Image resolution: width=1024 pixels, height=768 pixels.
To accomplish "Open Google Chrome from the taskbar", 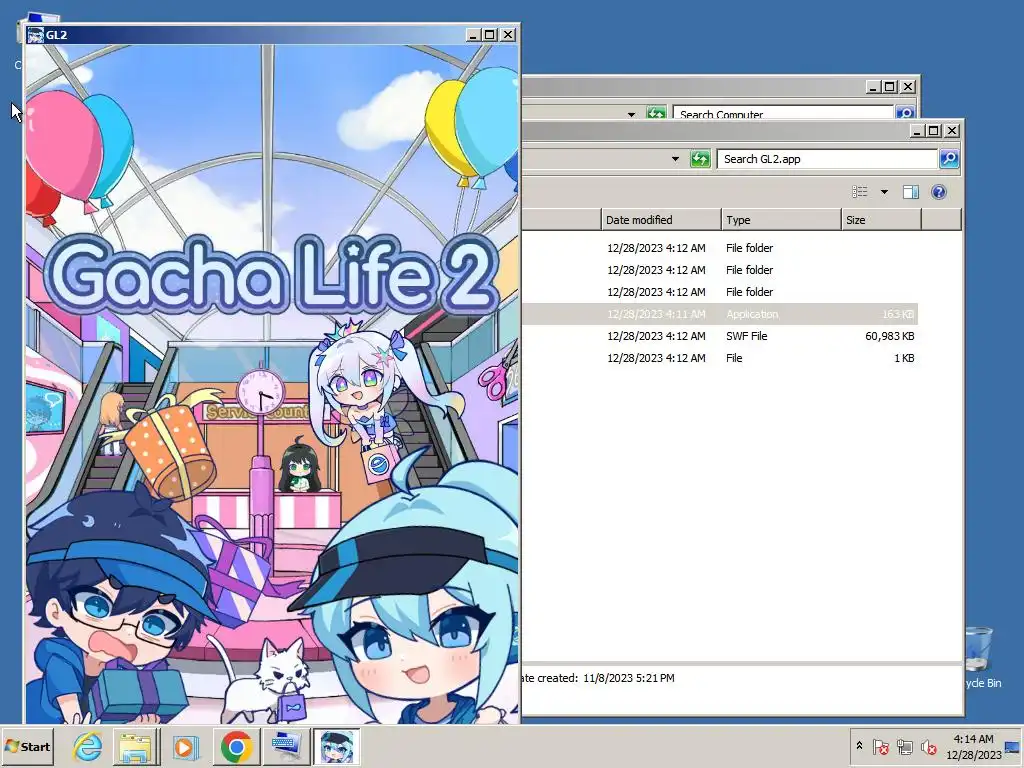I will pos(236,746).
